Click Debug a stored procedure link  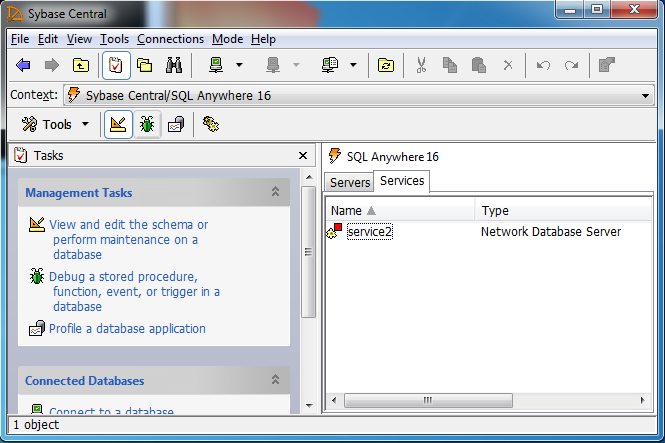134,292
